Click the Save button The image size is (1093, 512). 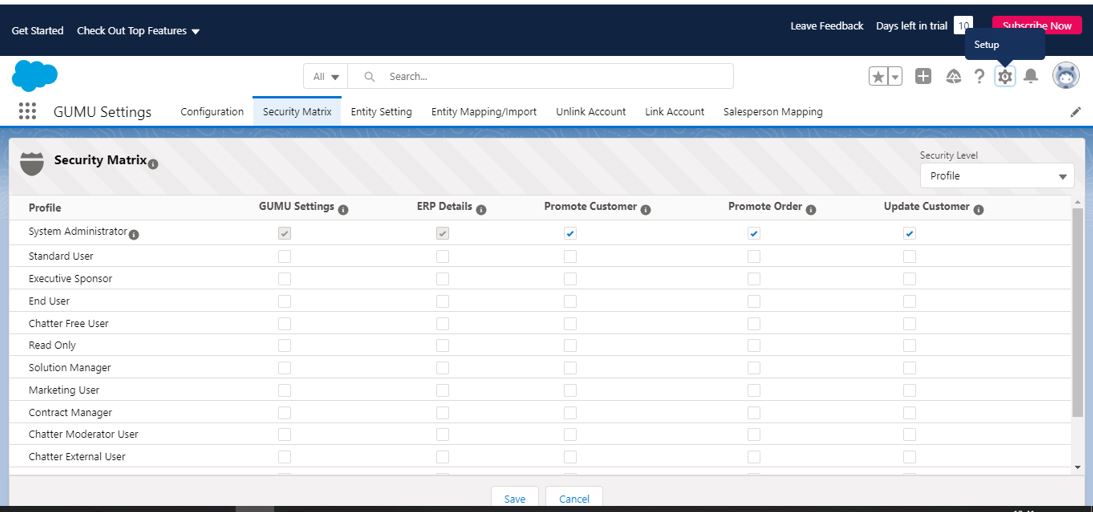point(514,498)
